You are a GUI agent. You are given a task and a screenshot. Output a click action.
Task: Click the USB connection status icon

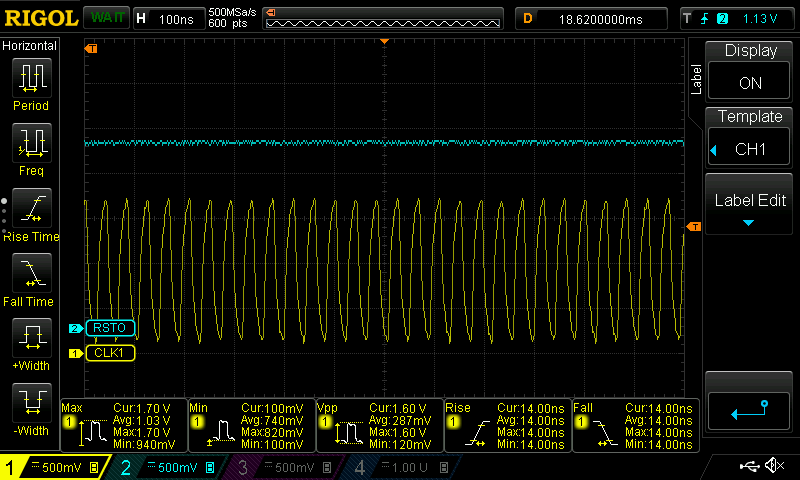click(749, 465)
